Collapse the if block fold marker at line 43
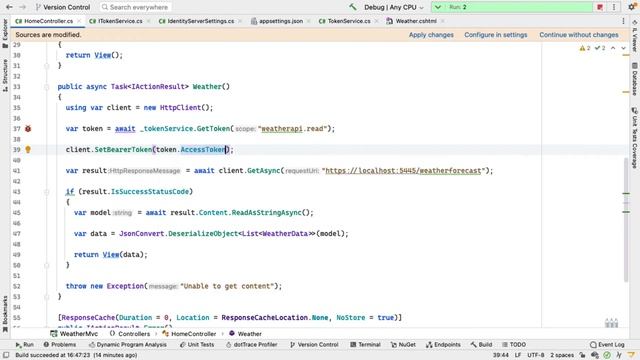The image size is (640, 360). 47,191
